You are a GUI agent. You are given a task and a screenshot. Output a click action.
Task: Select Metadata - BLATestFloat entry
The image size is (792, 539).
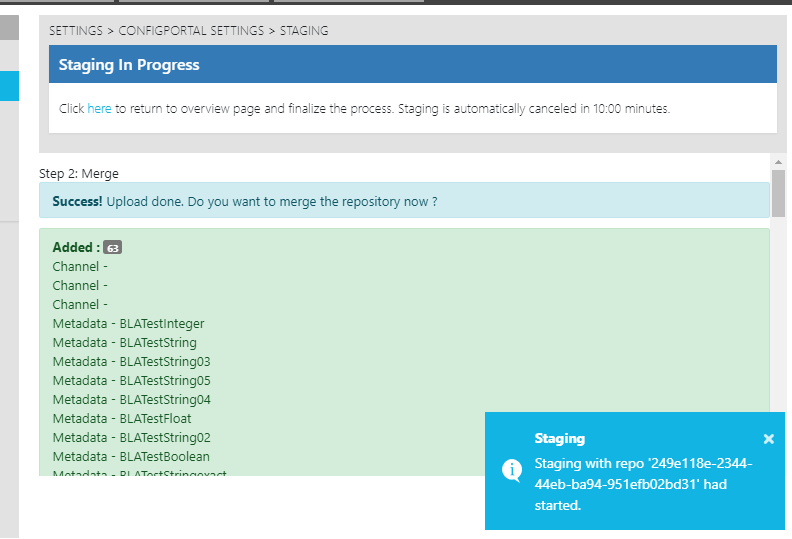pyautogui.click(x=122, y=419)
